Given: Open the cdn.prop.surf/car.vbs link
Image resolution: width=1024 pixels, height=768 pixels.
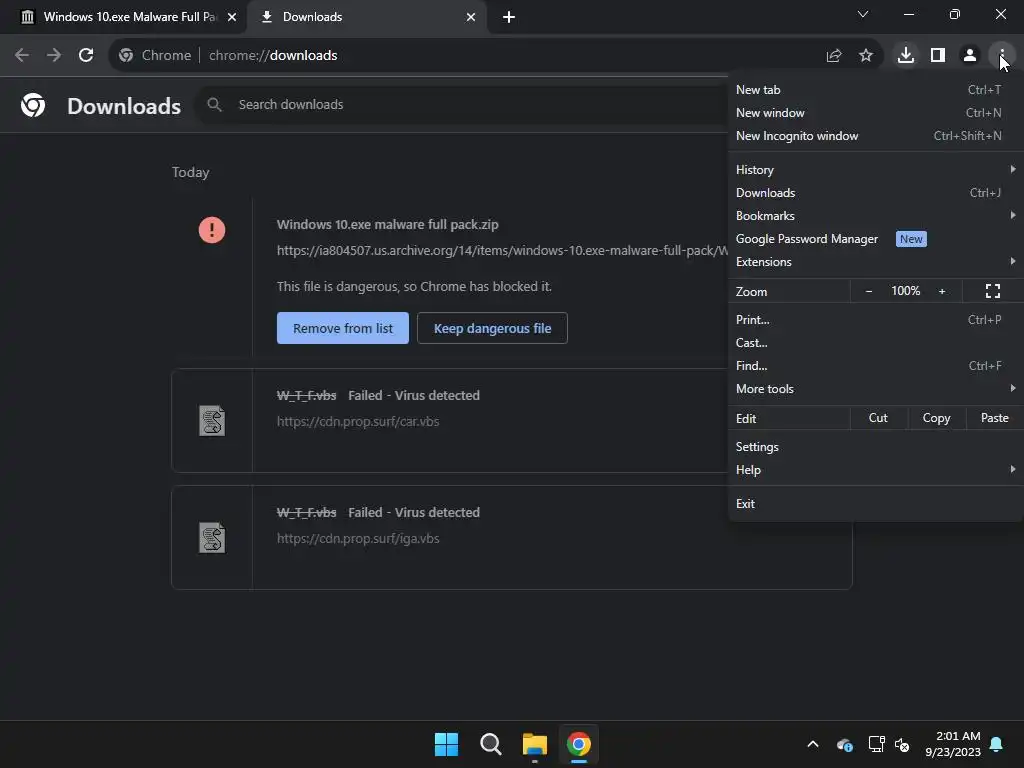Looking at the screenshot, I should click(358, 421).
